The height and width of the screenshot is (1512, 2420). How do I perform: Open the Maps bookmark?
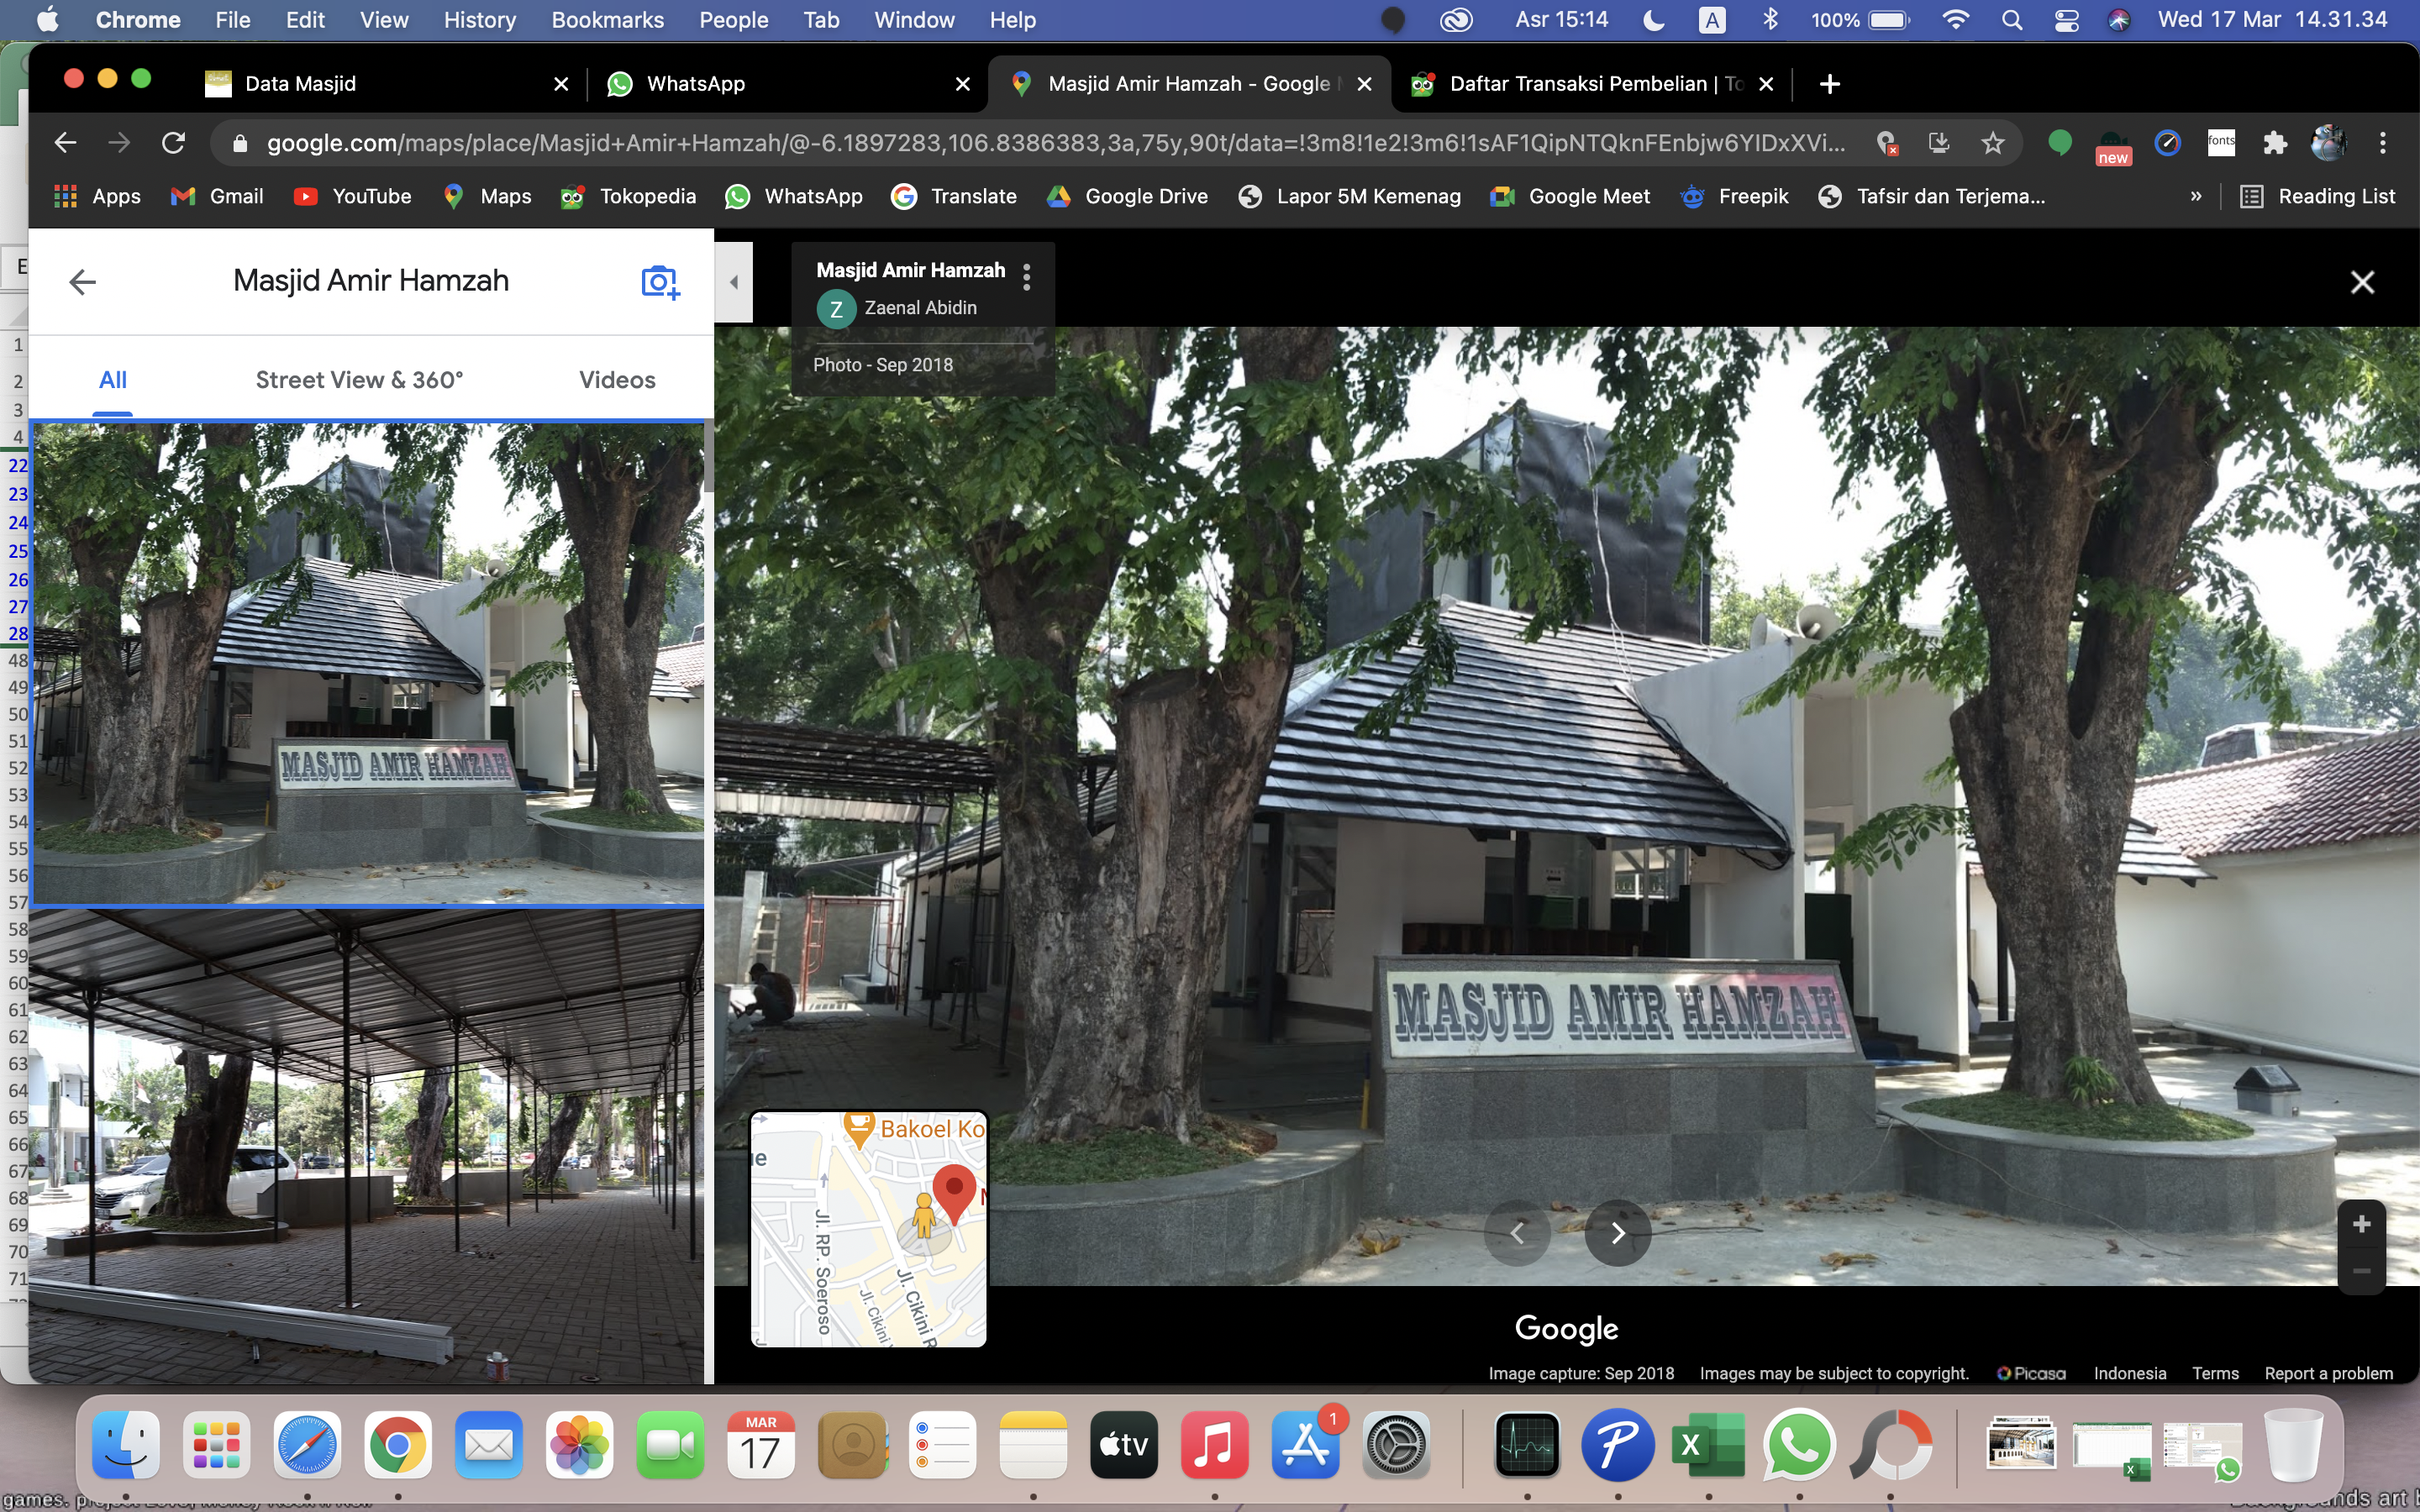487,196
